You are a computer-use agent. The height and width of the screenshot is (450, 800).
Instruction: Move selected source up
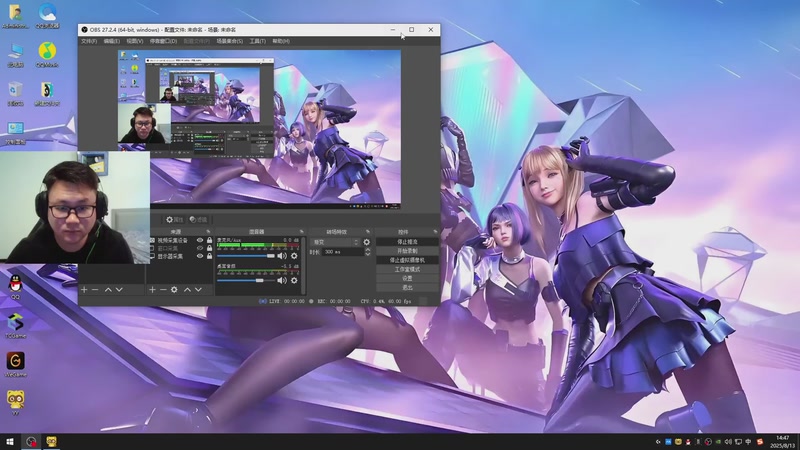click(x=187, y=289)
